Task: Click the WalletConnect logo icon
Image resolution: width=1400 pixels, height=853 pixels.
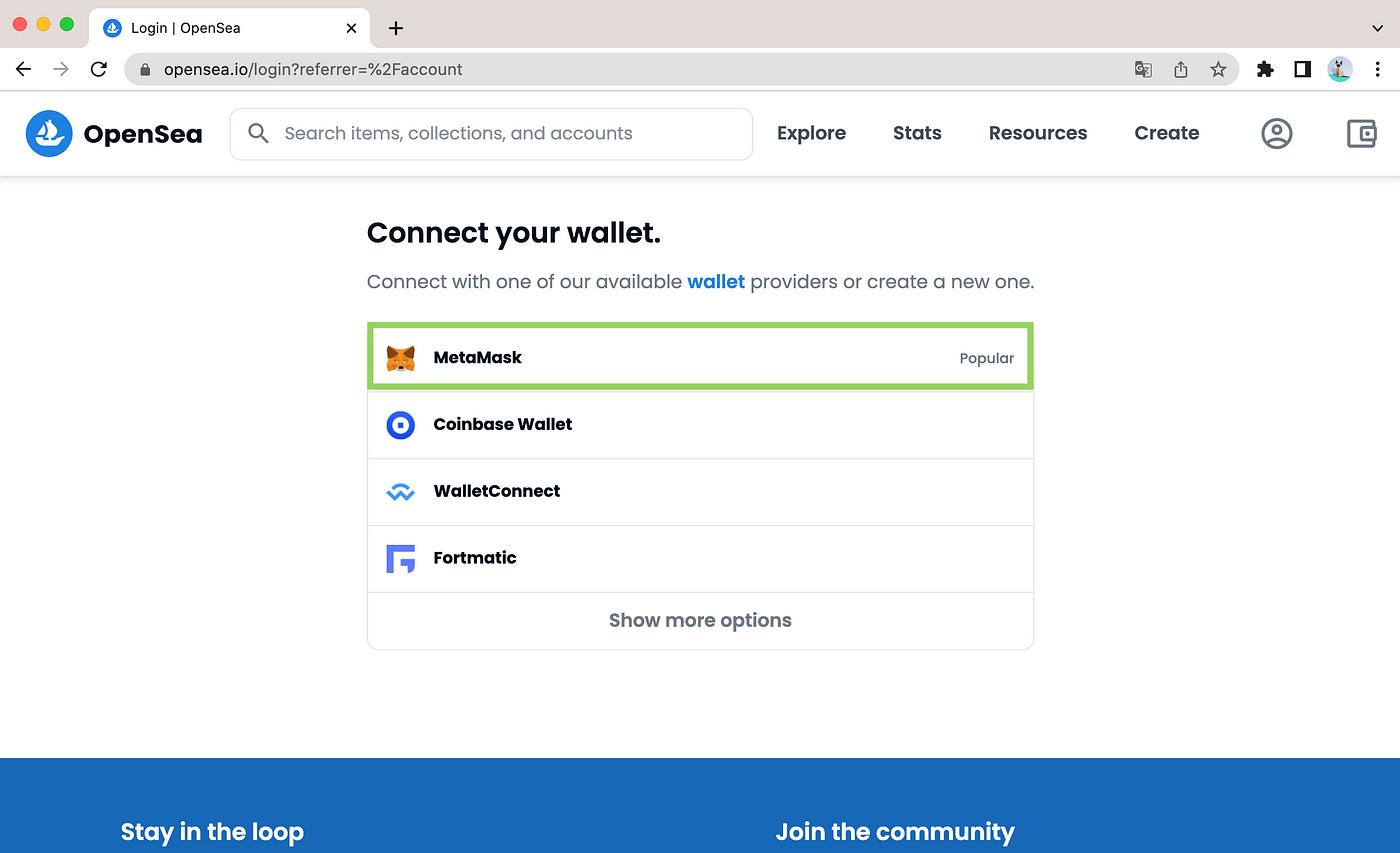Action: 400,492
